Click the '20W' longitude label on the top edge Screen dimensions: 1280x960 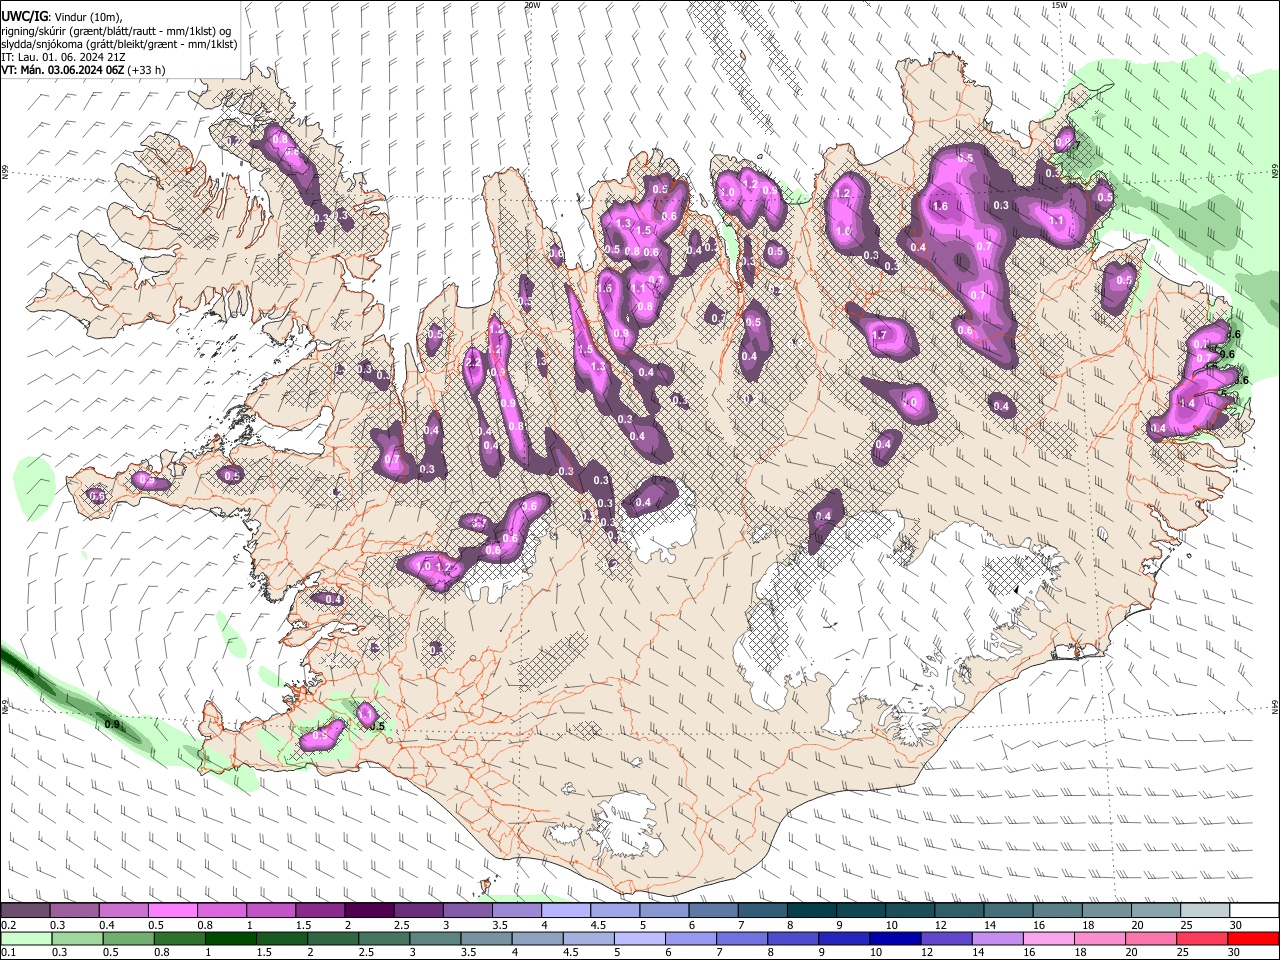[x=532, y=5]
